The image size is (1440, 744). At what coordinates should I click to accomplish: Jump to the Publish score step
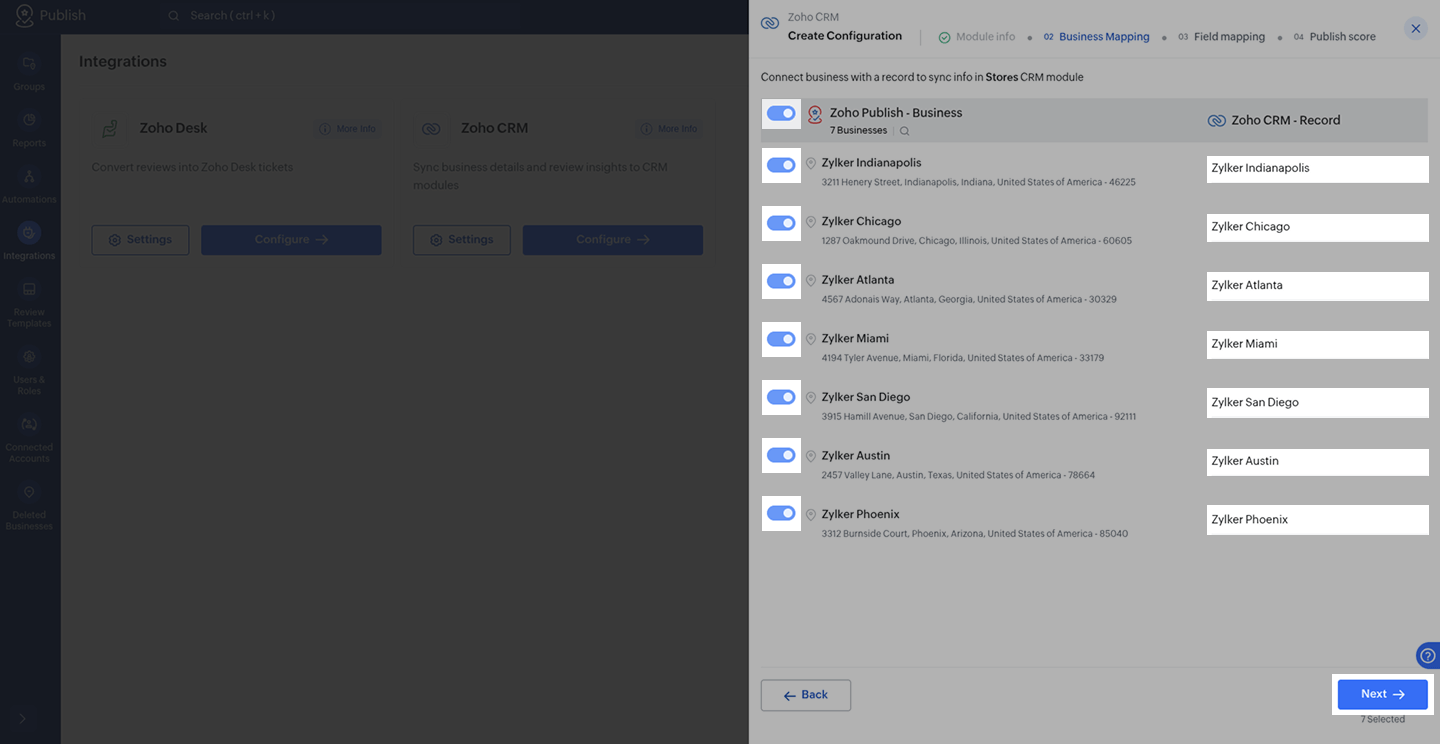(1335, 37)
